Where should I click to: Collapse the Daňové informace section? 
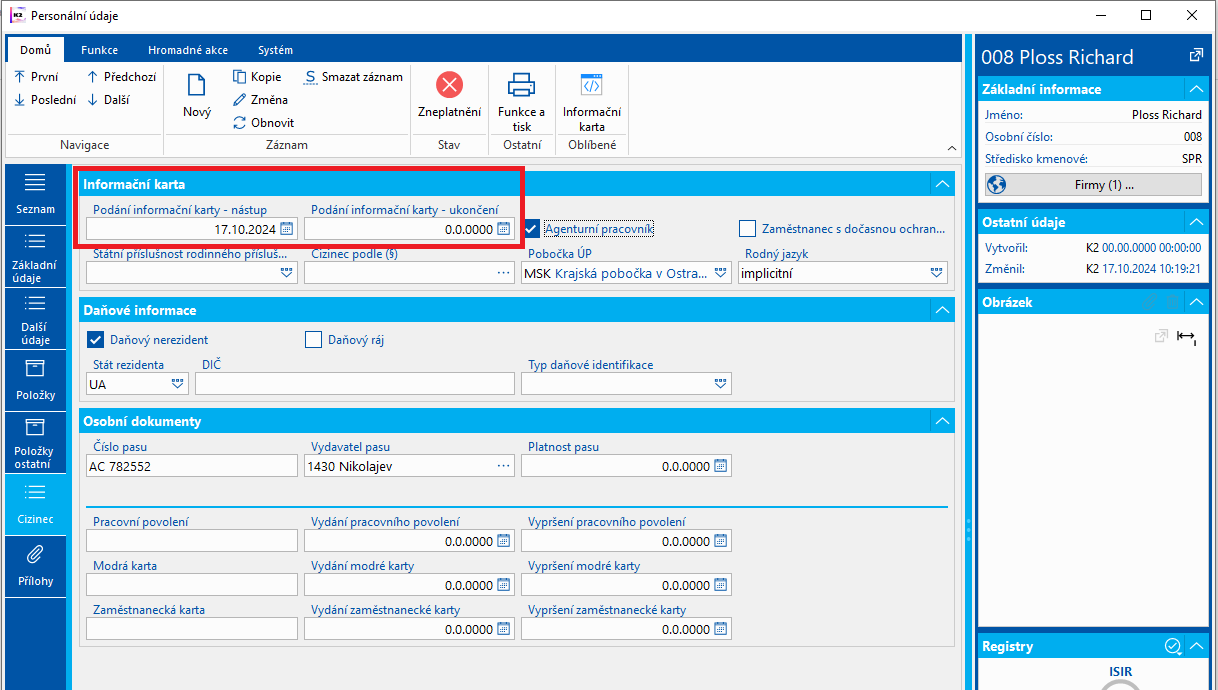click(x=941, y=310)
